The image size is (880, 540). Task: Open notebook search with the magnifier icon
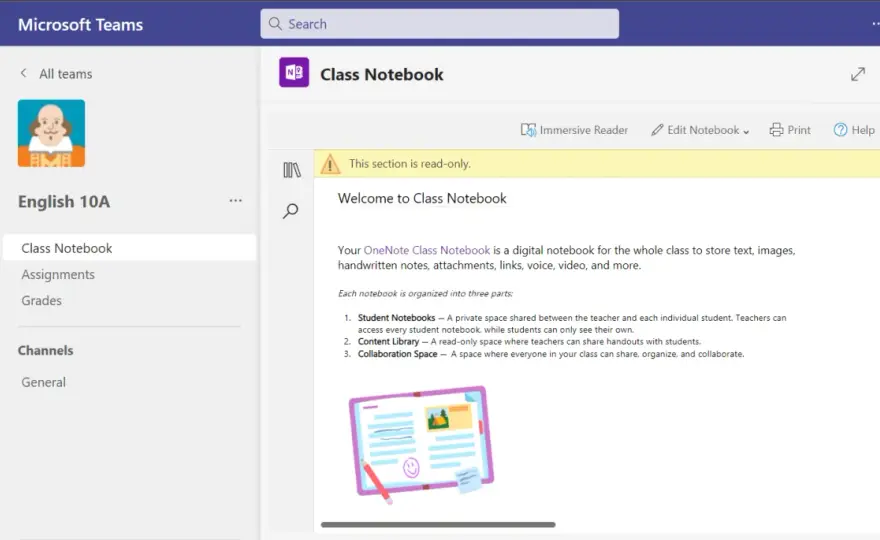pos(291,211)
